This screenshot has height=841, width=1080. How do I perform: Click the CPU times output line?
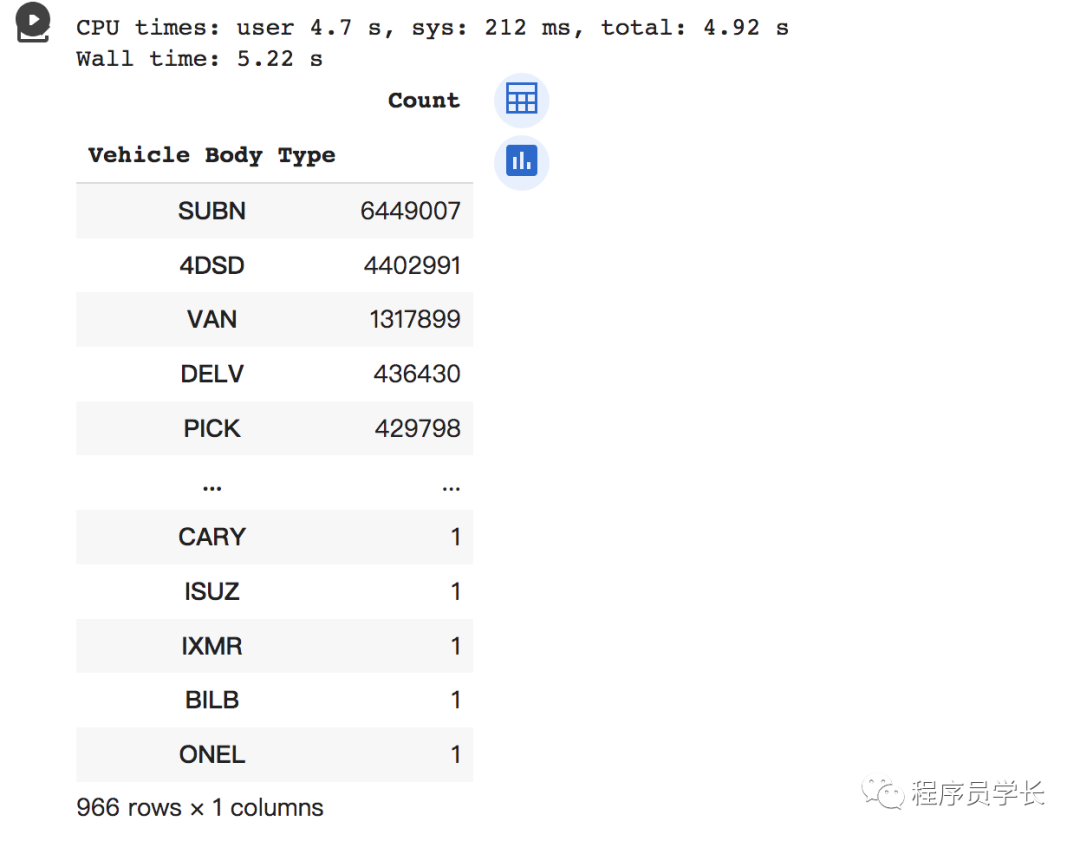pos(433,28)
